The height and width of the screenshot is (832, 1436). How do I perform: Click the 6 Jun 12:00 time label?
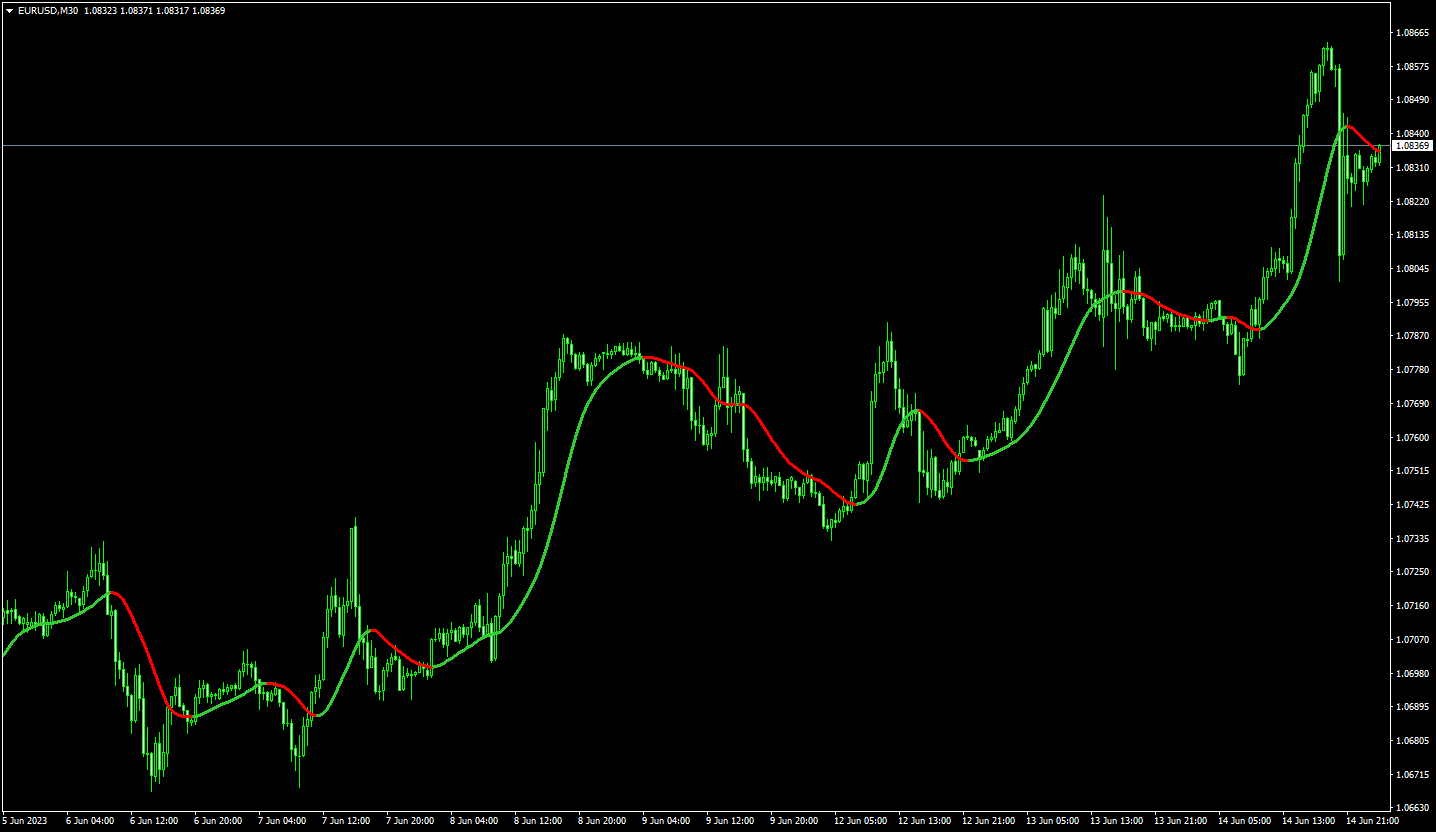(154, 821)
